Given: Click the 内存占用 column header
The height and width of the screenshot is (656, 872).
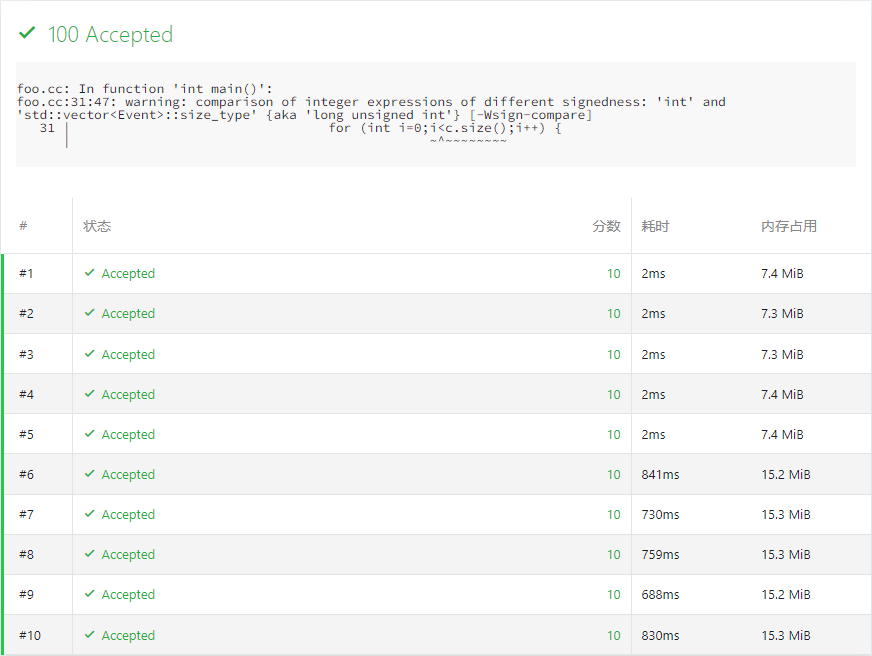Looking at the screenshot, I should (x=788, y=226).
